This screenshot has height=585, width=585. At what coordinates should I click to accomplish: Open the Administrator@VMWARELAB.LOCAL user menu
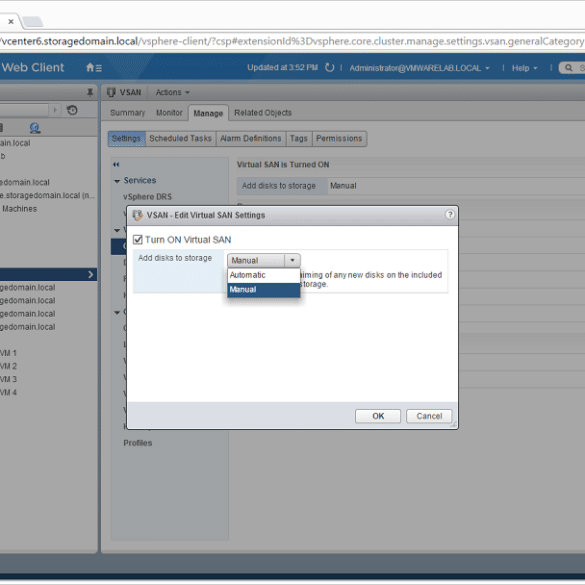click(419, 68)
